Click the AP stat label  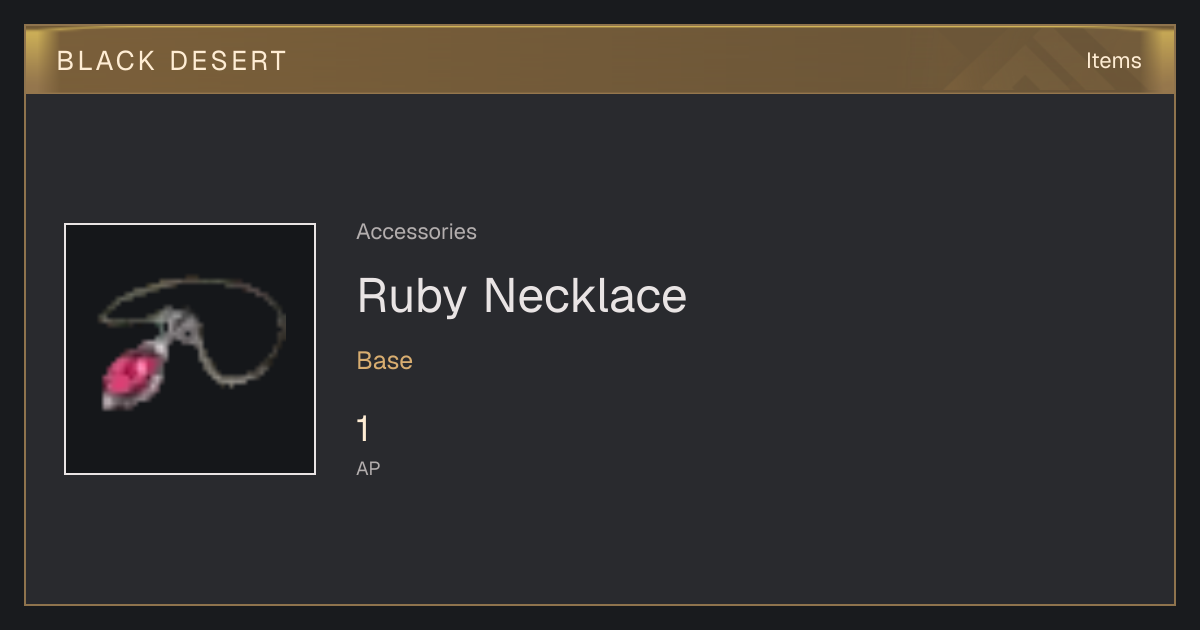coord(368,468)
